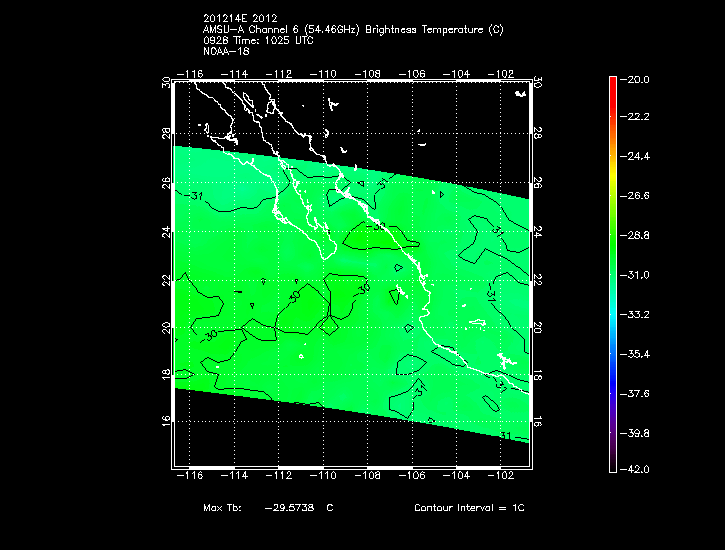Click the NOAA-18 satellite label
The image size is (725, 550).
click(x=226, y=51)
